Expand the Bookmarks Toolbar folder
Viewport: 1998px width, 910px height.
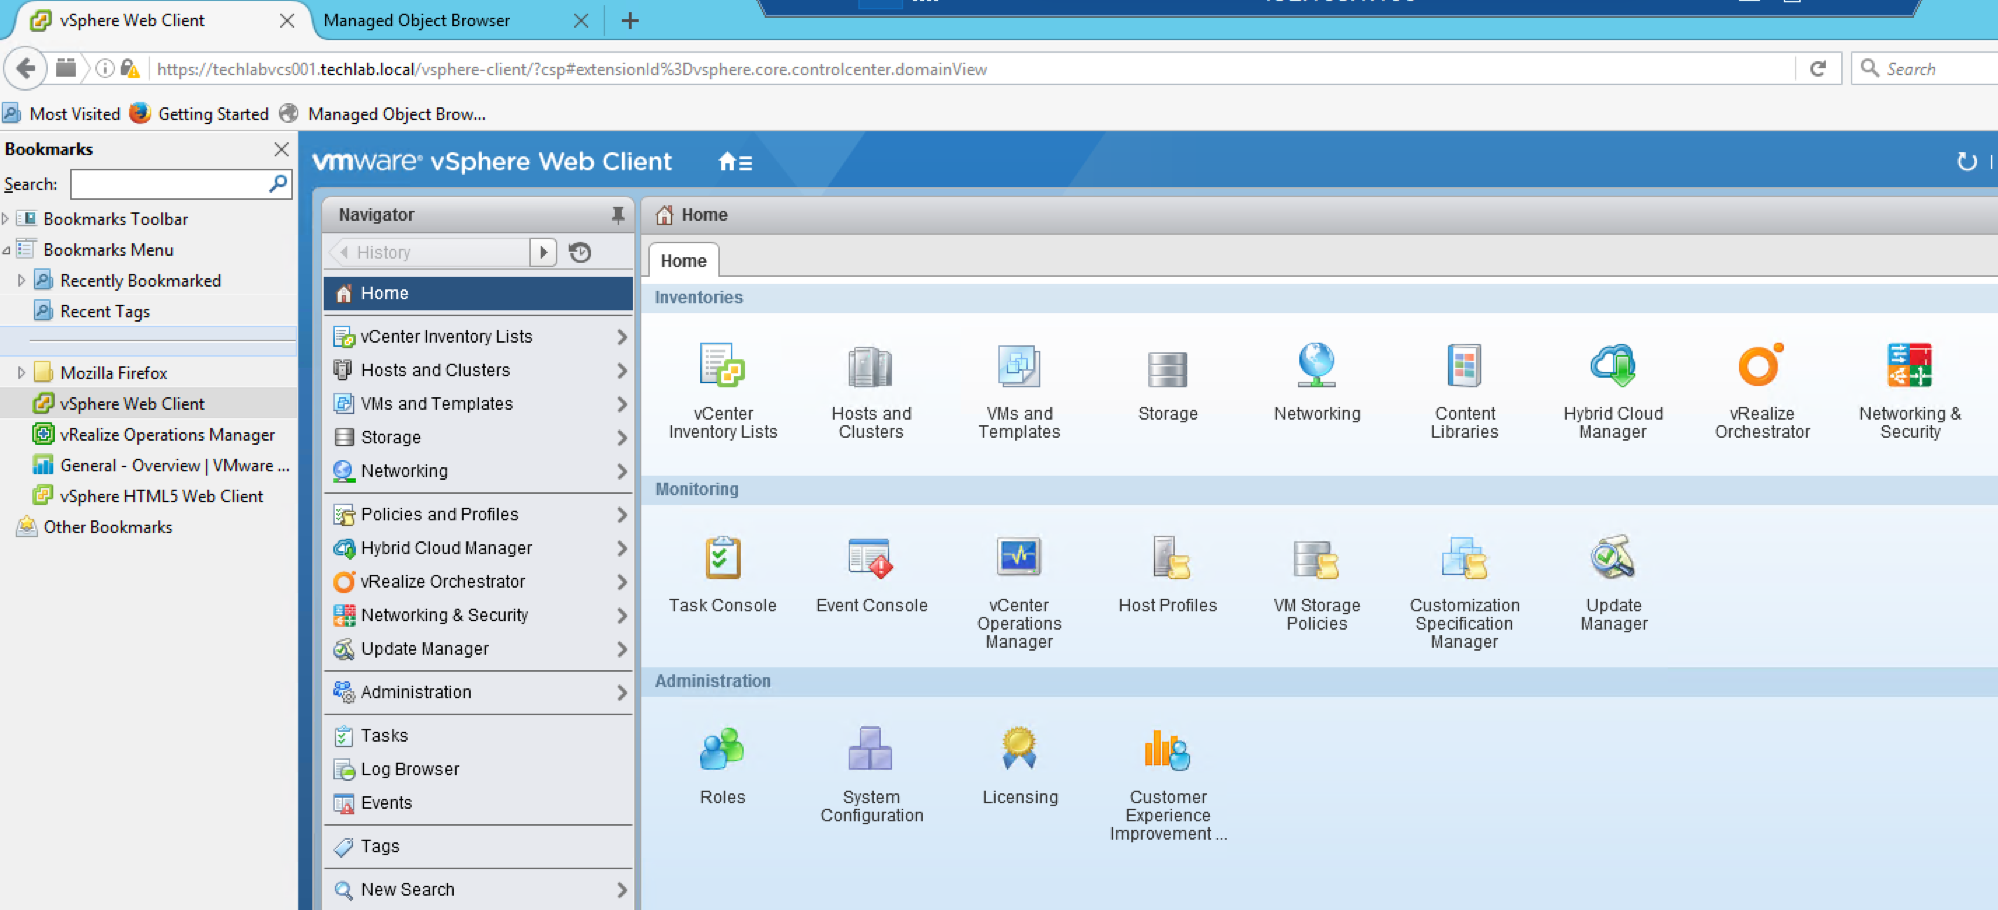coord(6,219)
